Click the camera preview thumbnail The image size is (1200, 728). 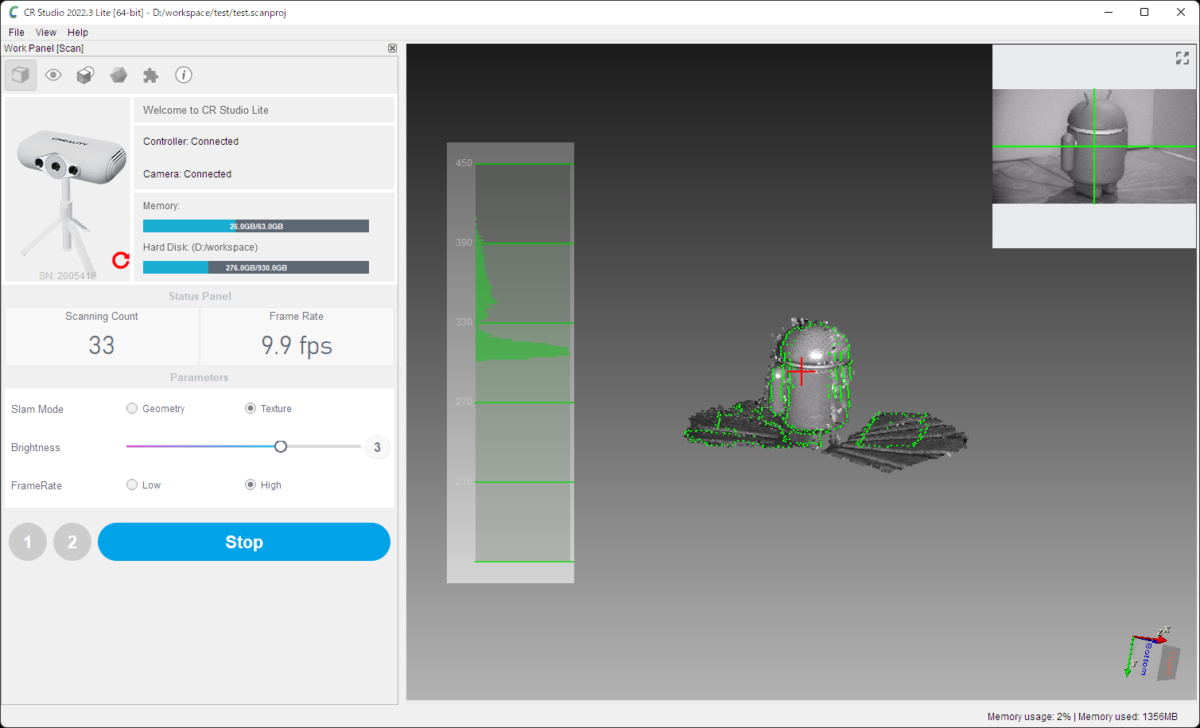click(x=1094, y=146)
